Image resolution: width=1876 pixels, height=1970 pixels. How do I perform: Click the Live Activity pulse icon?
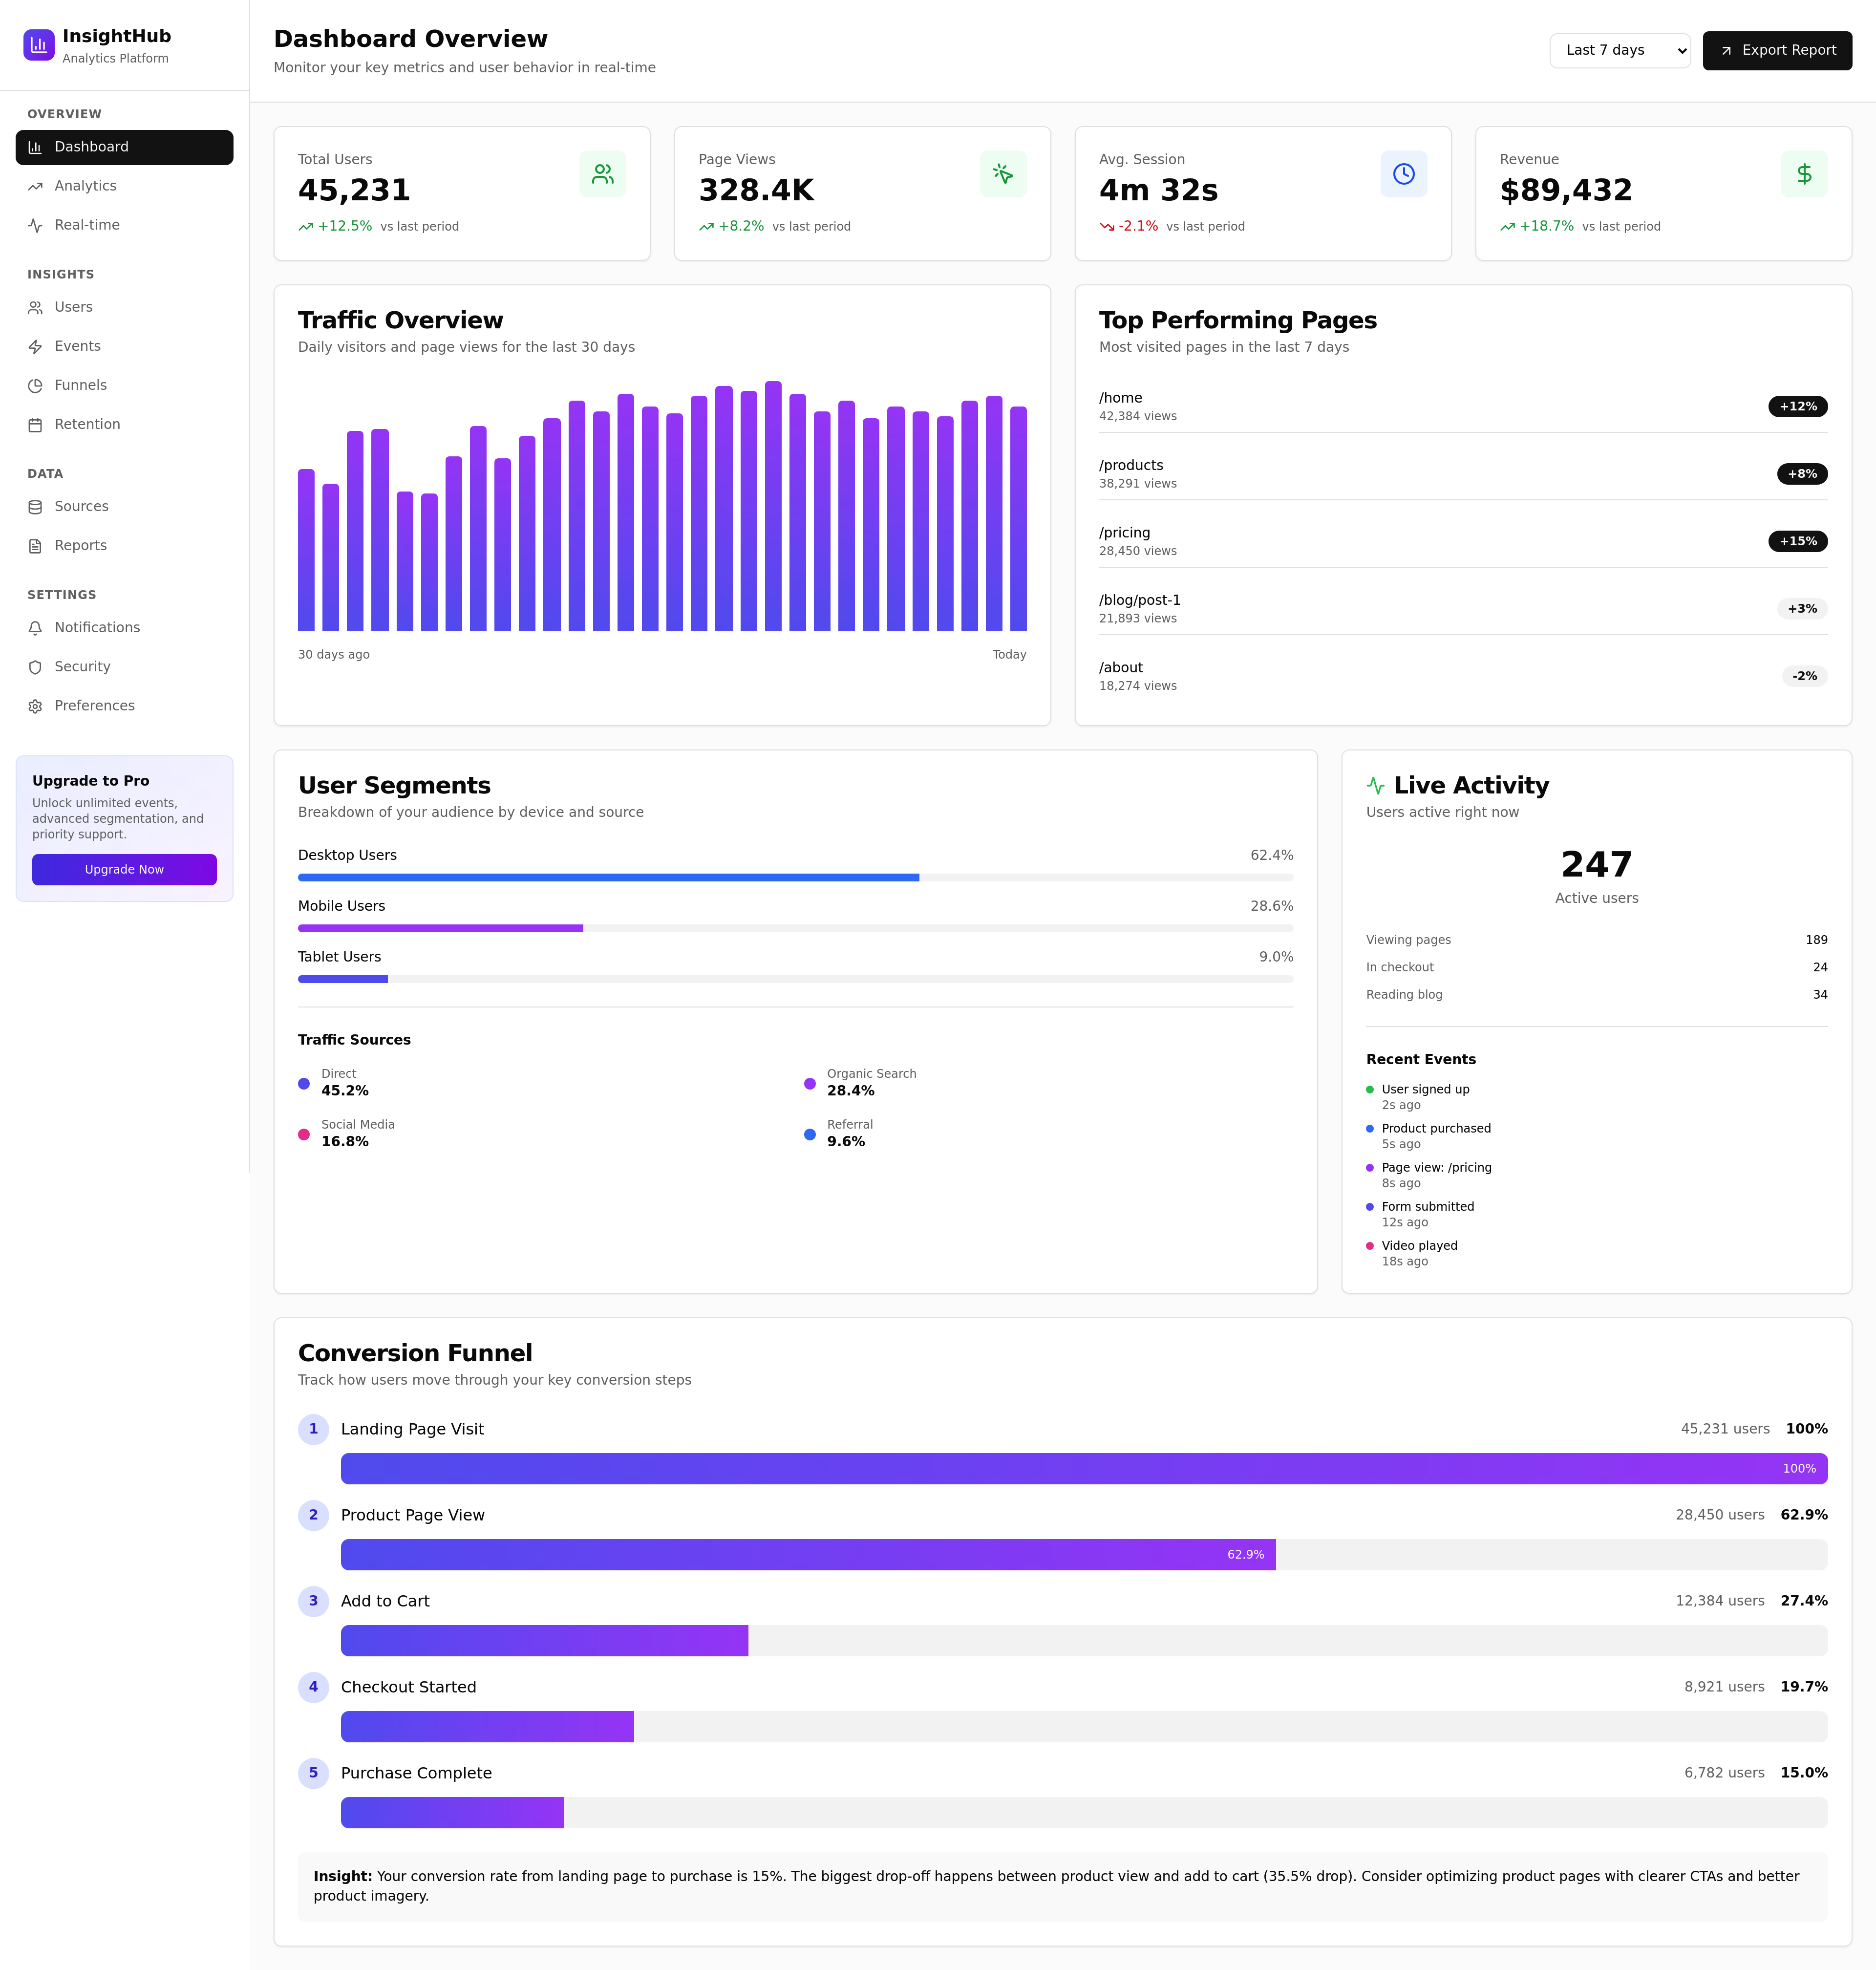point(1376,784)
